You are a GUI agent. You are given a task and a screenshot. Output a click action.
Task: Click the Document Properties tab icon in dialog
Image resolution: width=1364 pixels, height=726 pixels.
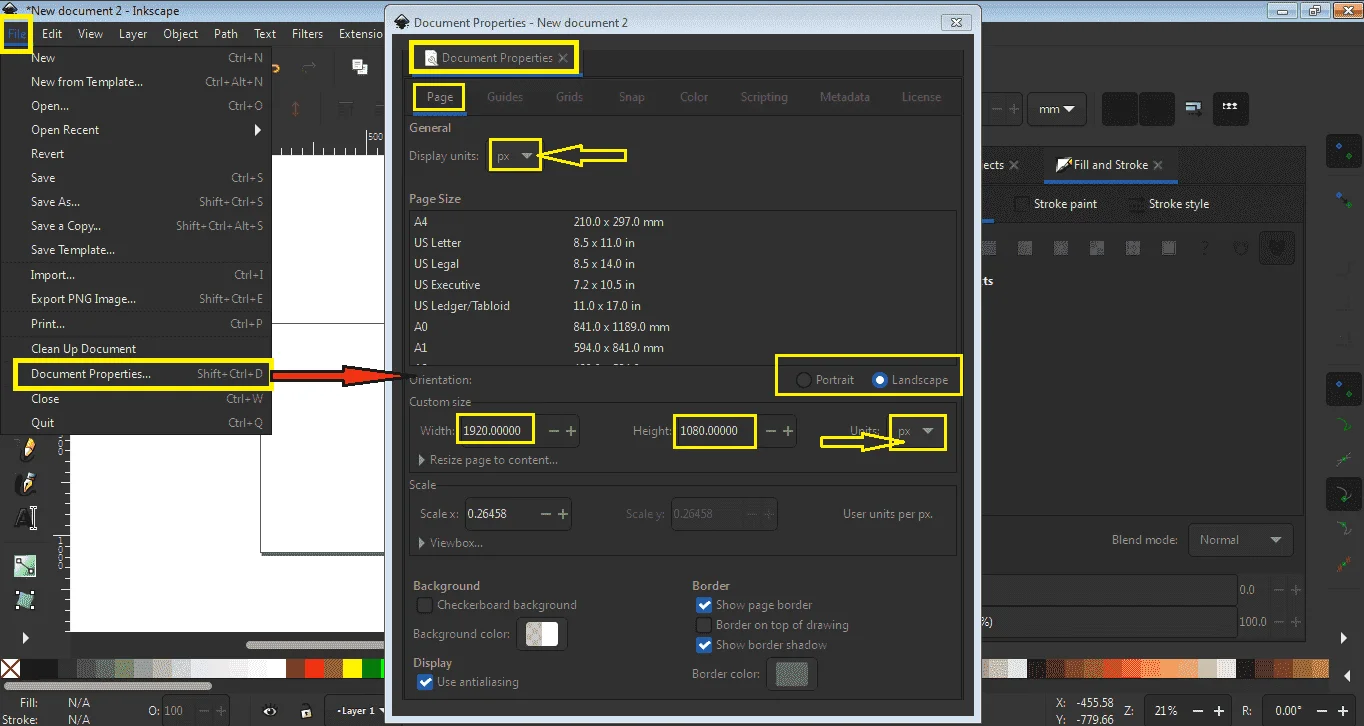431,58
